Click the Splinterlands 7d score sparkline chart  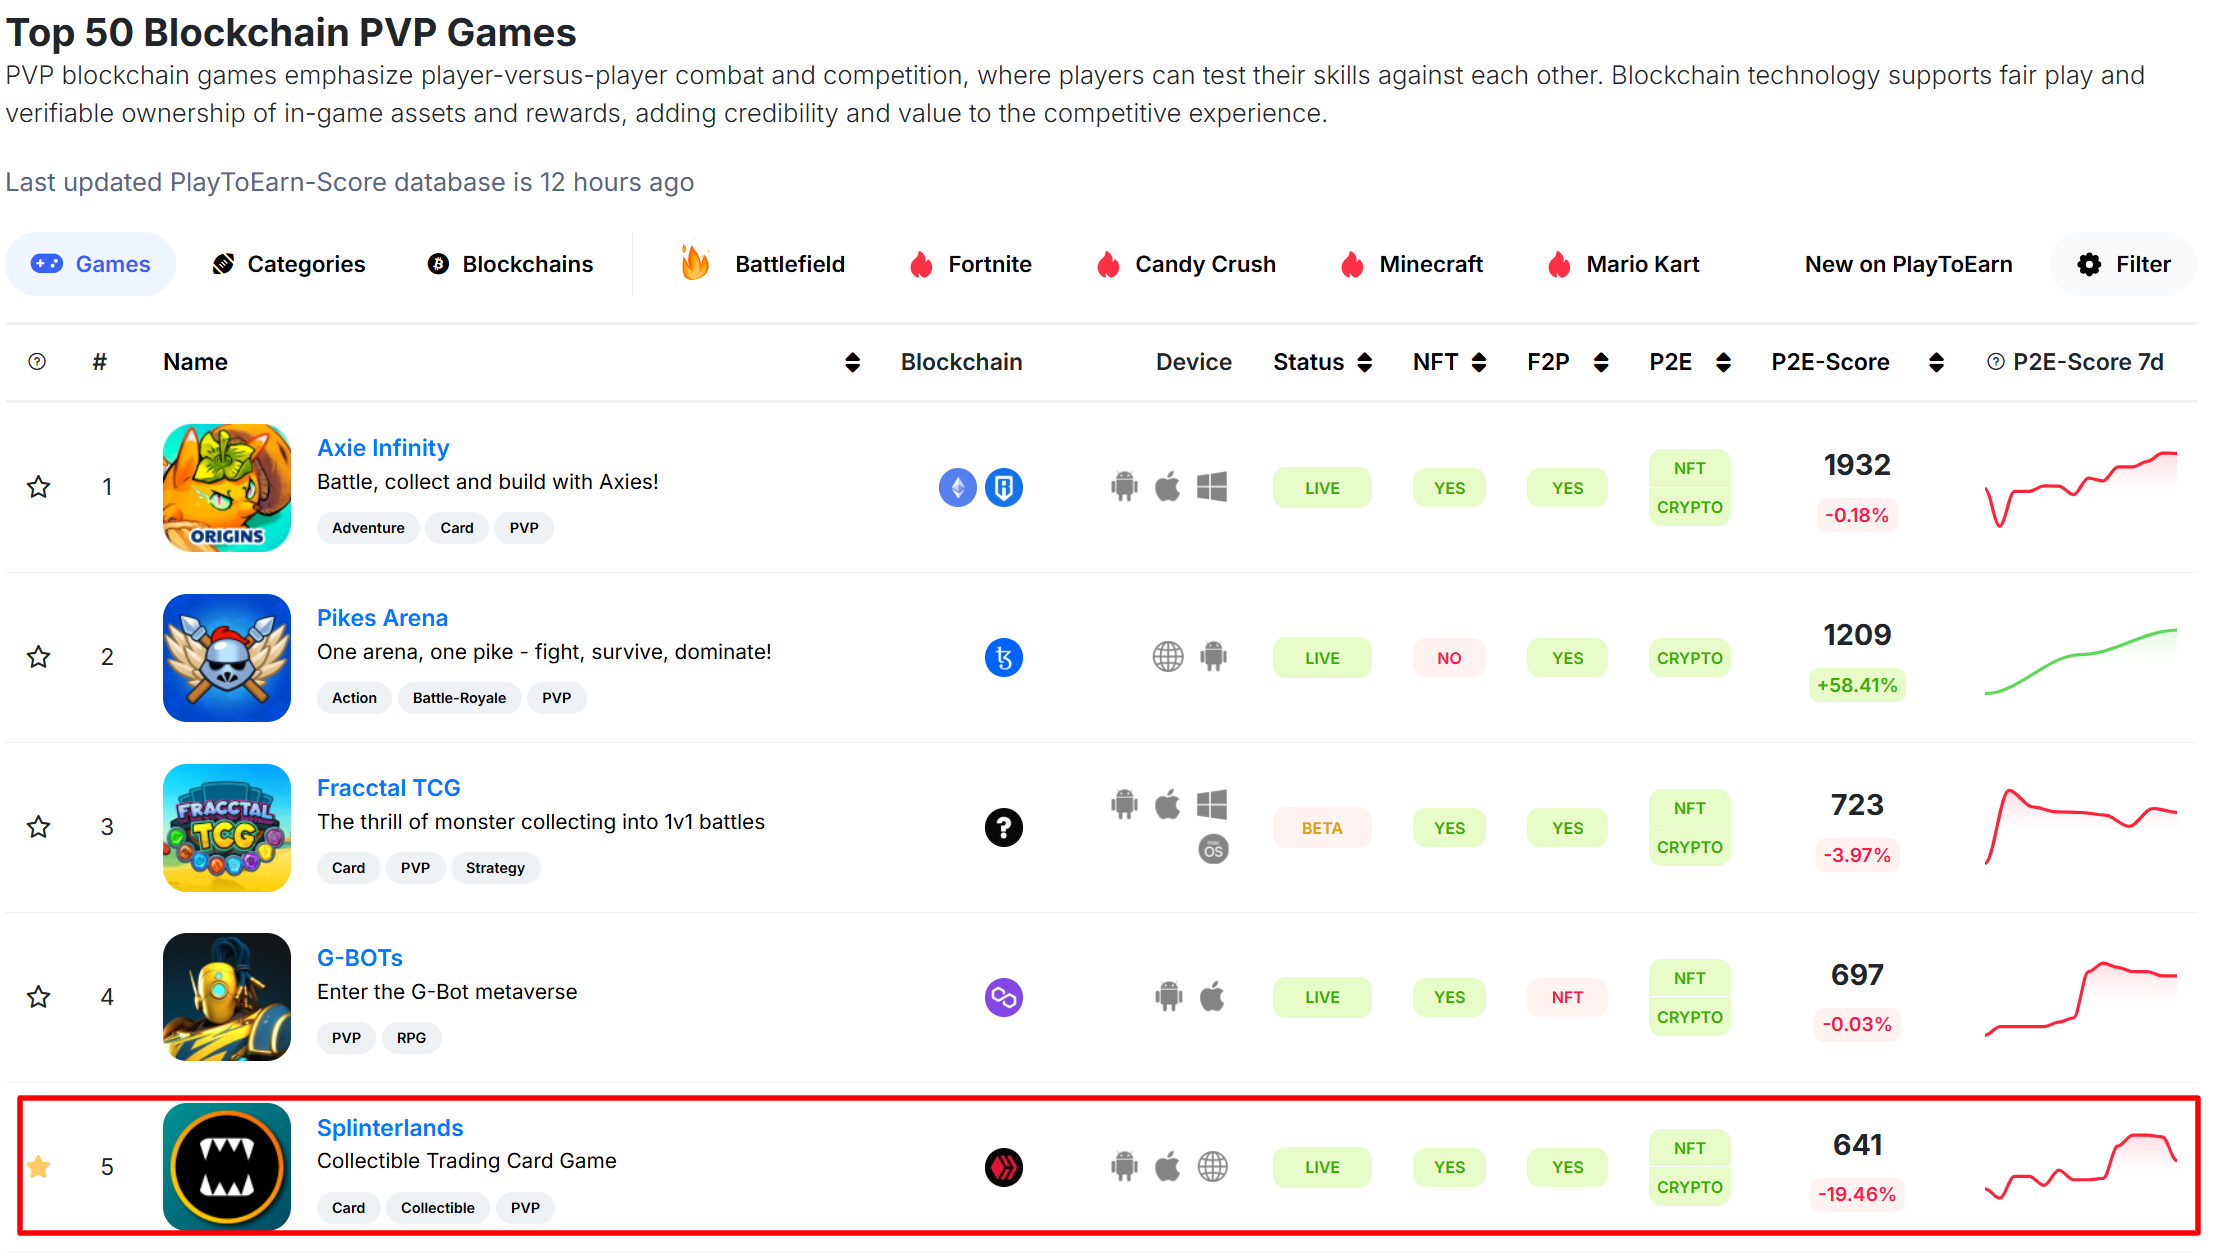(x=2081, y=1167)
